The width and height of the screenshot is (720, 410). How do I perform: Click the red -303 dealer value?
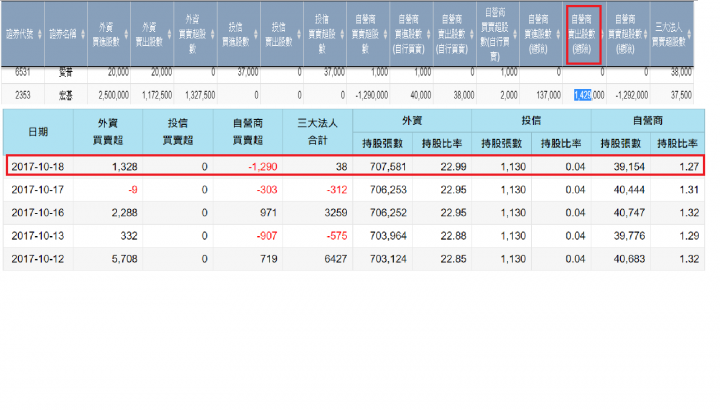[267, 190]
